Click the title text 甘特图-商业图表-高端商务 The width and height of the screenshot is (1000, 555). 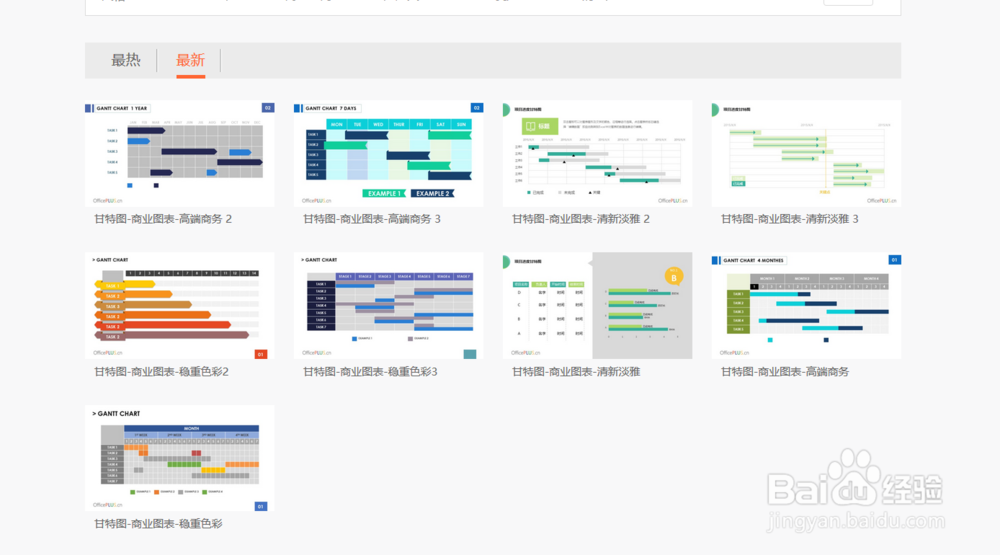click(784, 371)
